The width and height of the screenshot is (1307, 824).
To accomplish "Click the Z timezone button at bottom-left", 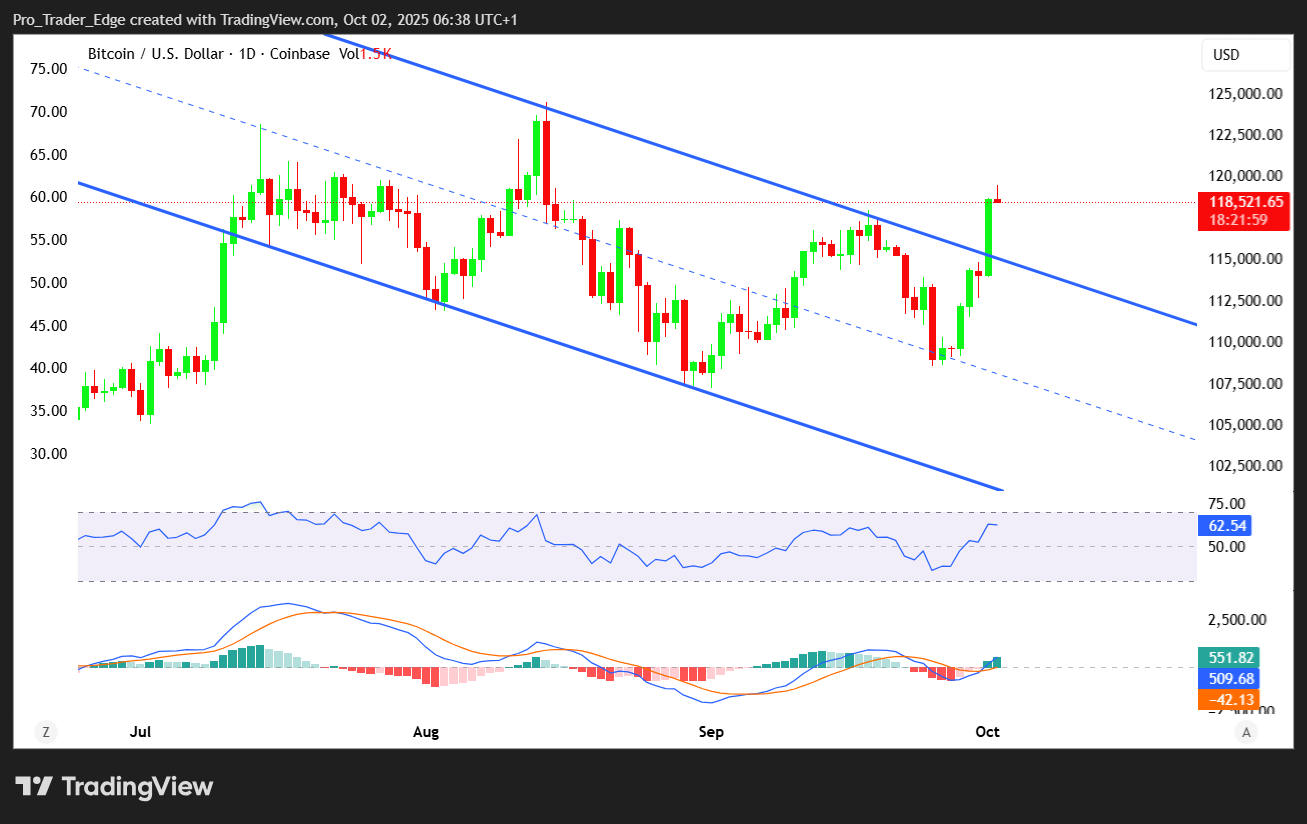I will coord(45,732).
